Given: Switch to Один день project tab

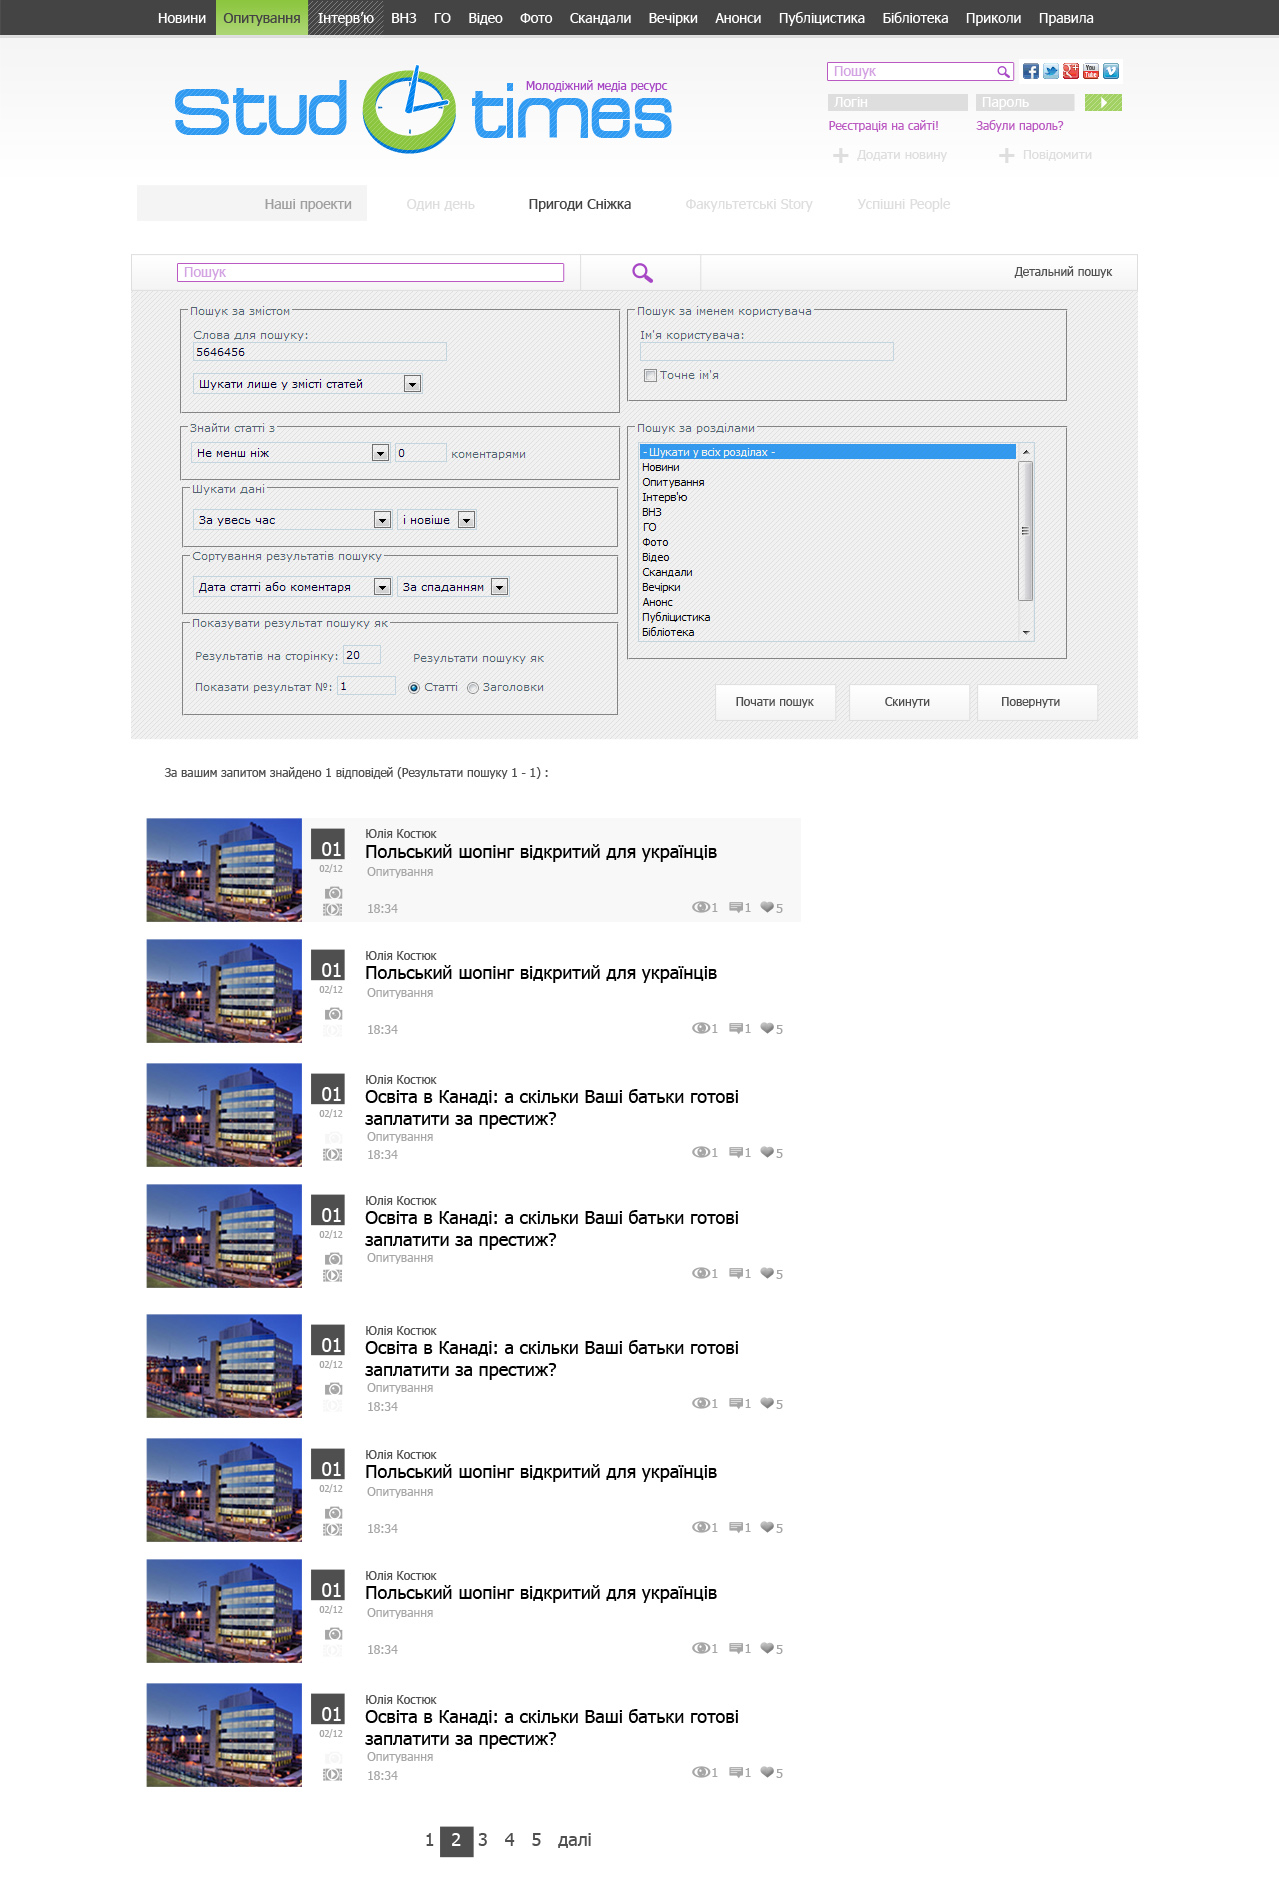Looking at the screenshot, I should [x=440, y=204].
